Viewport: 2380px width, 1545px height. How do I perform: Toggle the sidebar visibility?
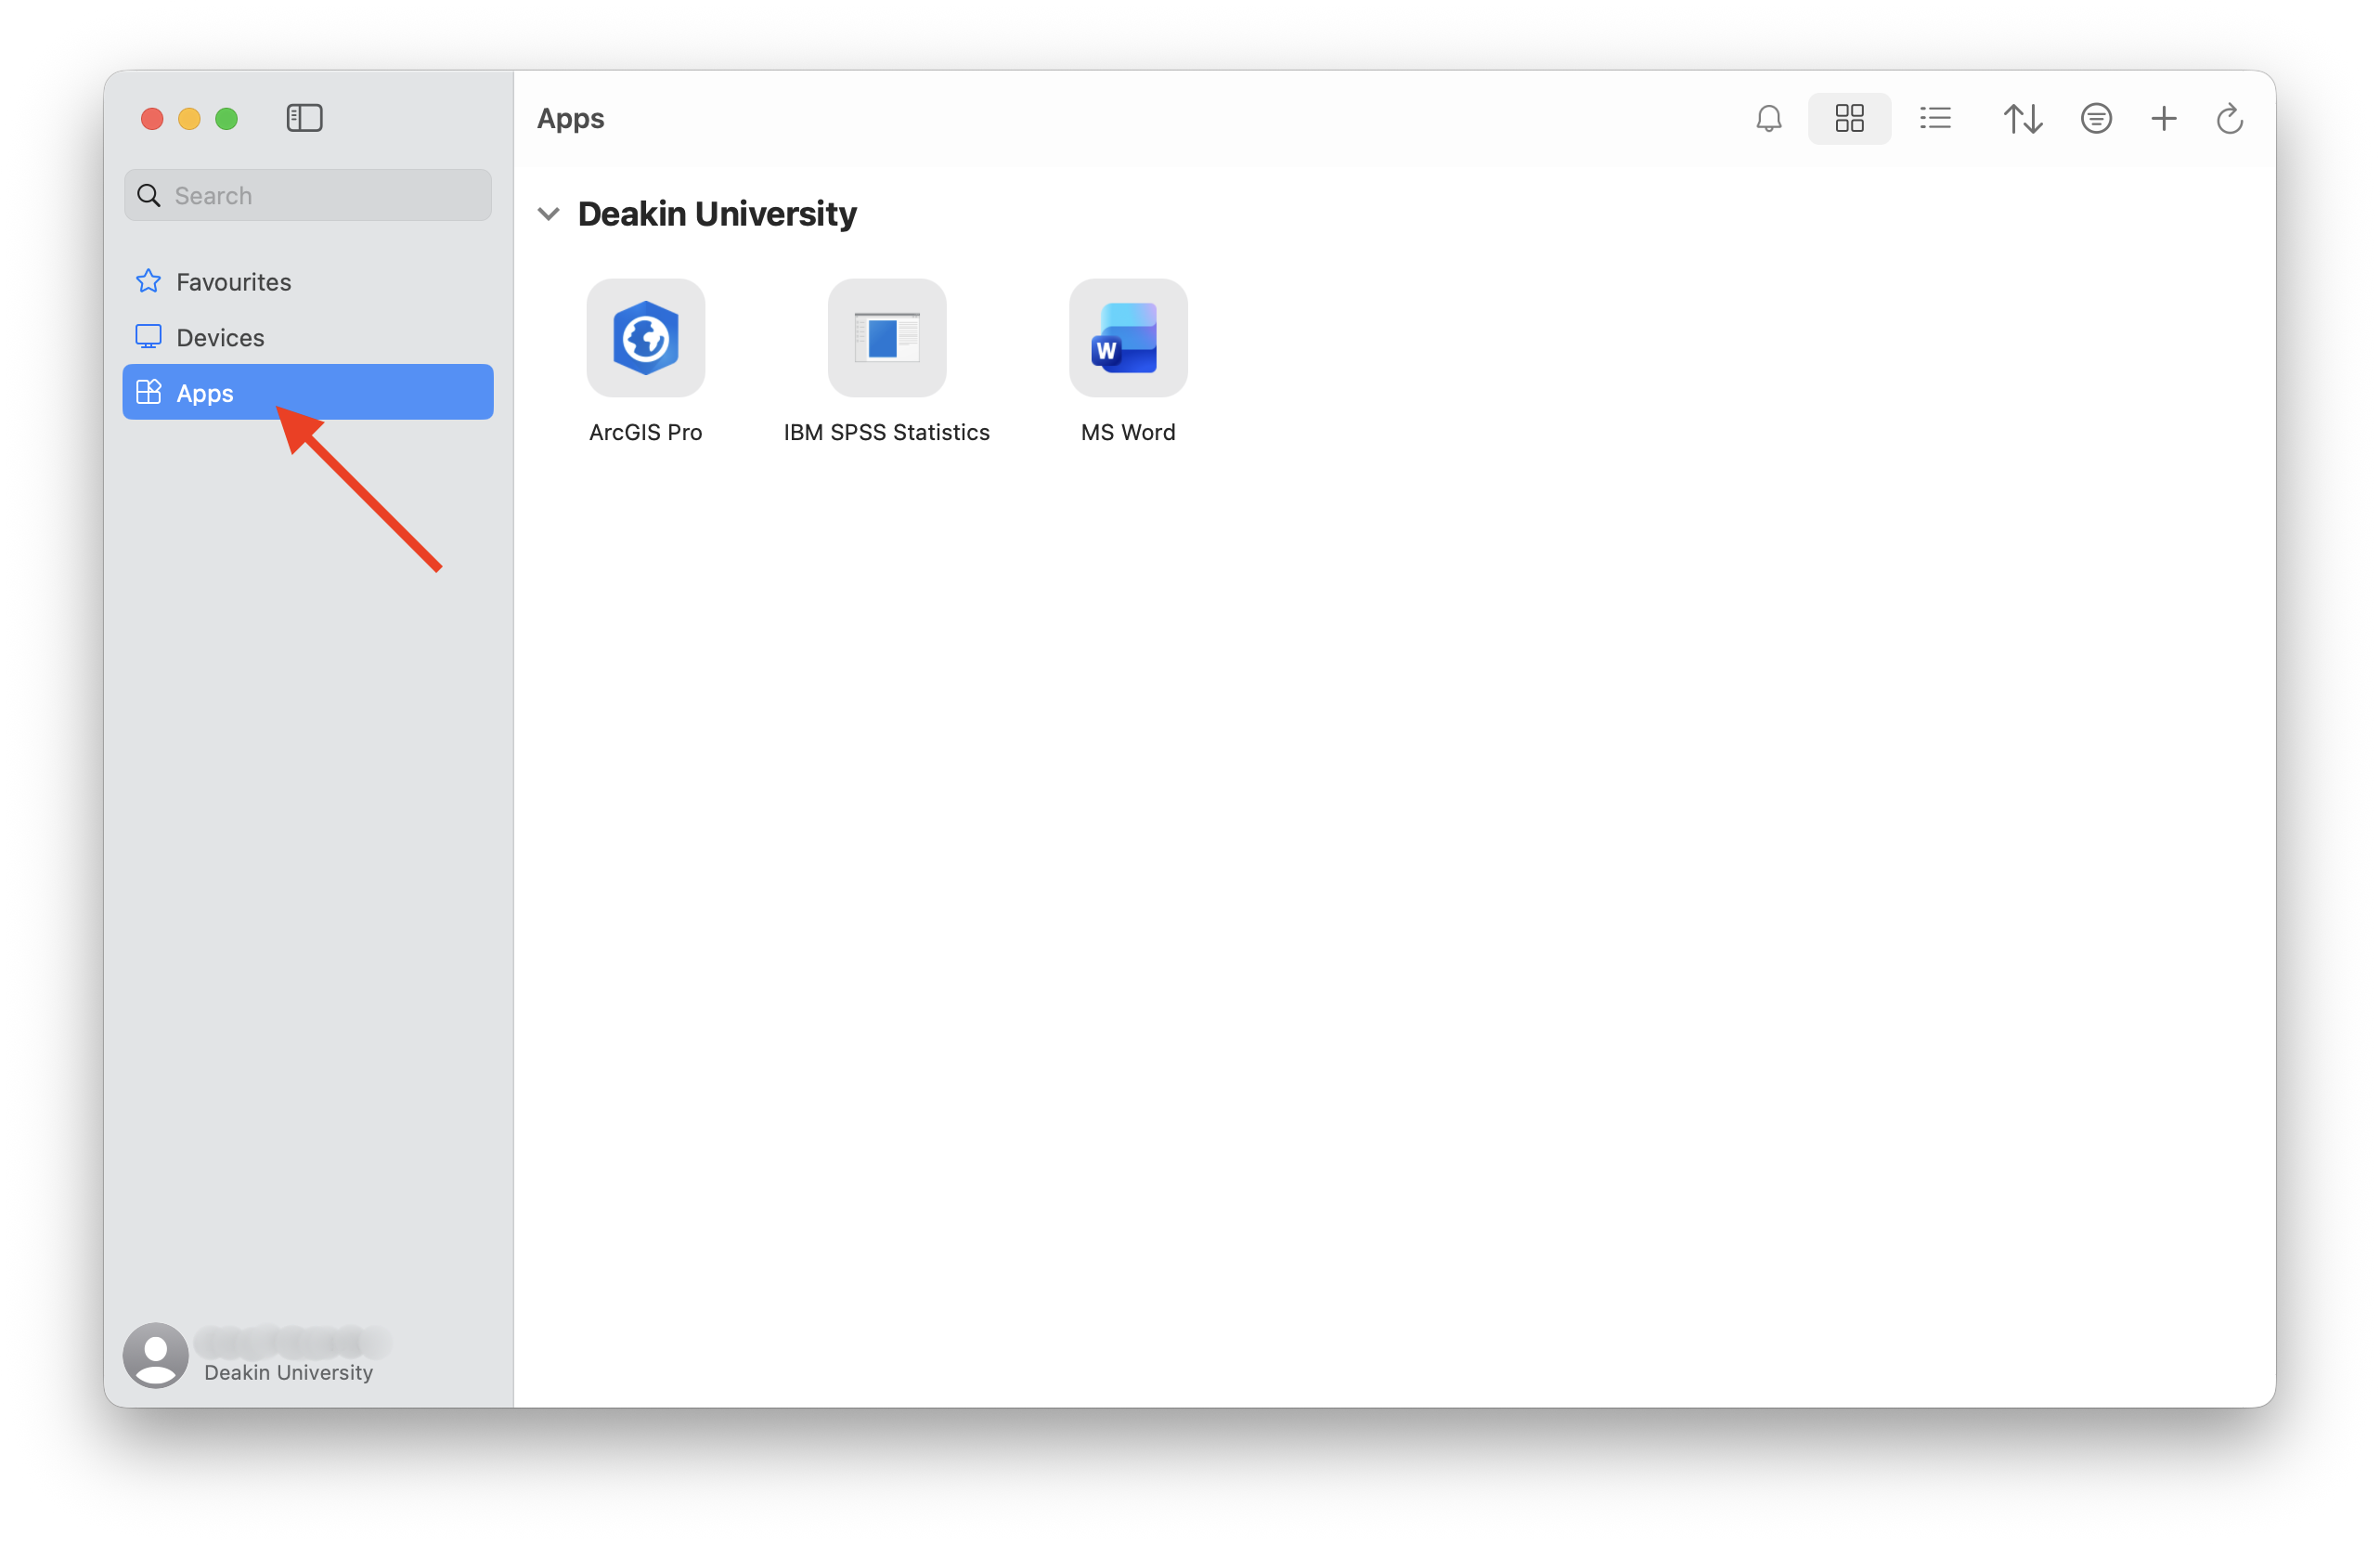click(304, 118)
